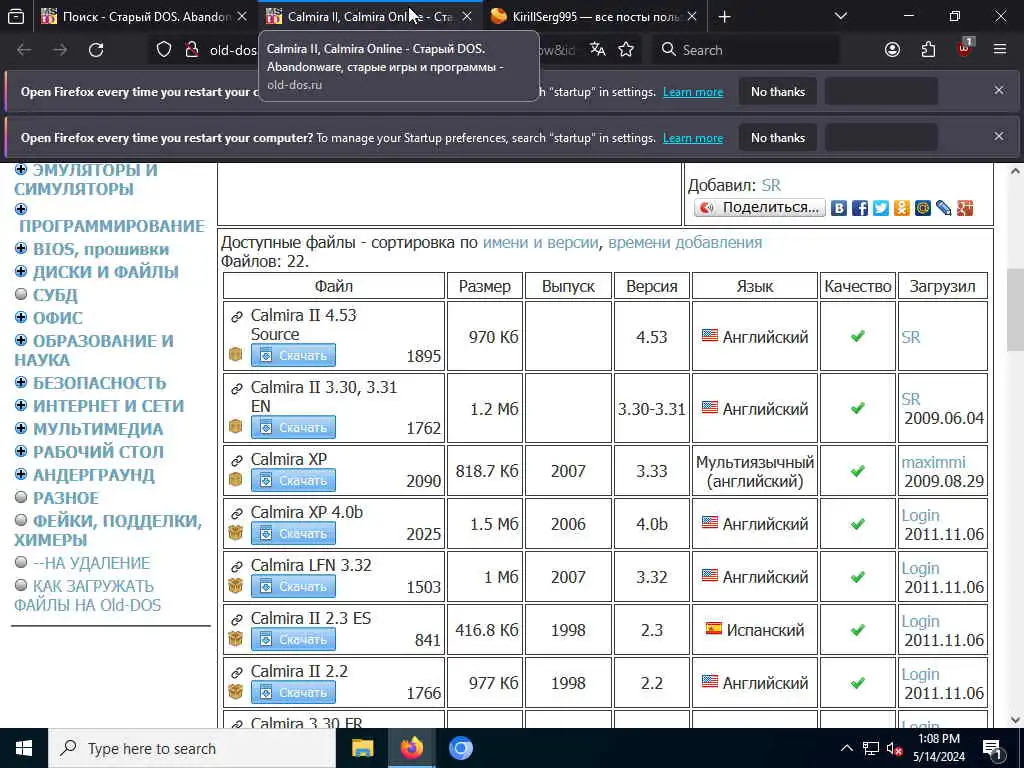
Task: Expand the МУЛЬТИМЕДИА category
Action: click(21, 428)
